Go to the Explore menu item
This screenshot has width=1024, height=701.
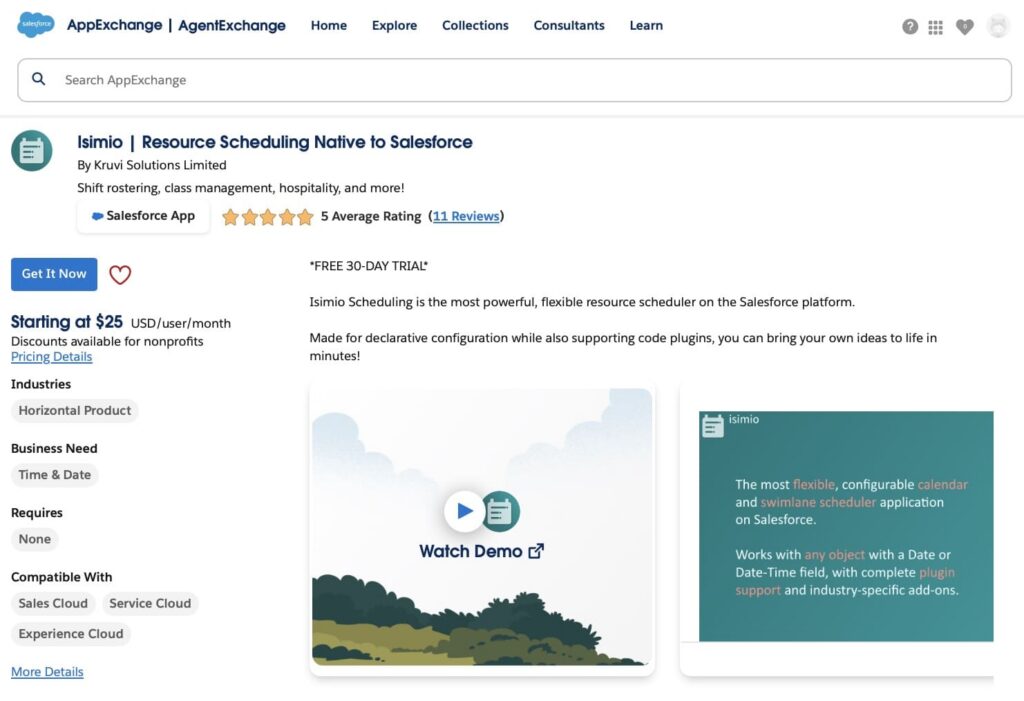click(394, 25)
